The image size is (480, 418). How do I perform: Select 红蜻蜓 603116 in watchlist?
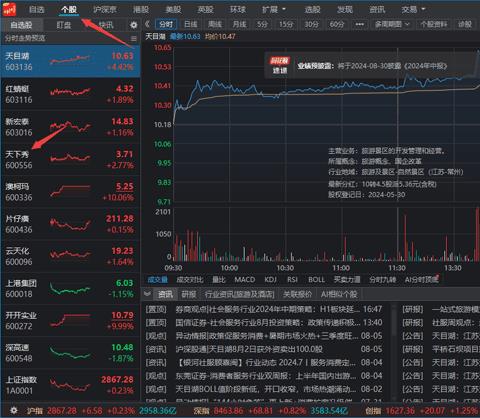(70, 94)
